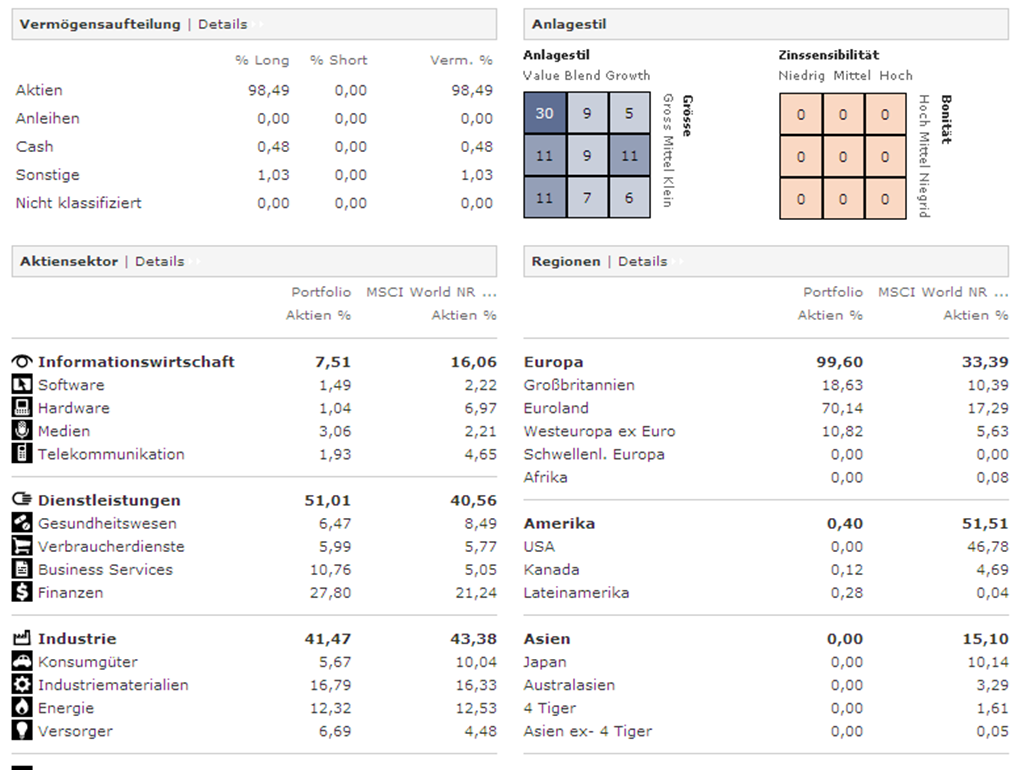Screen dimensions: 1028x770
Task: Open Details link next to Vermögensaufteilung
Action: pyautogui.click(x=222, y=24)
